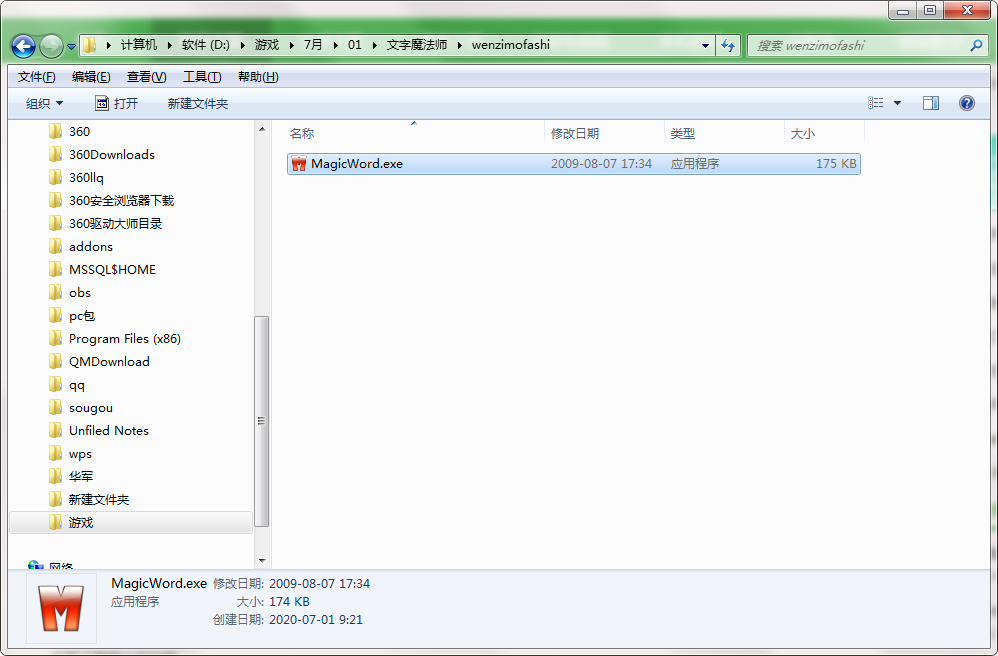Screen dimensions: 998x656
Task: Maximize the Explorer window
Action: click(930, 10)
